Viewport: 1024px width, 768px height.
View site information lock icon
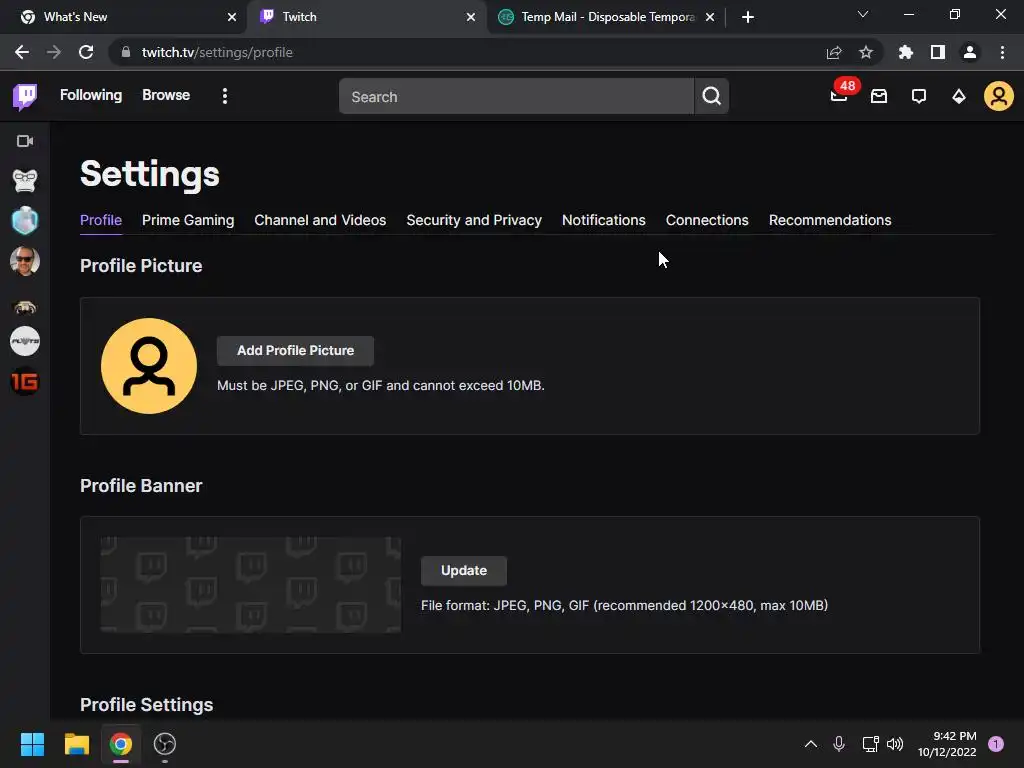(125, 52)
